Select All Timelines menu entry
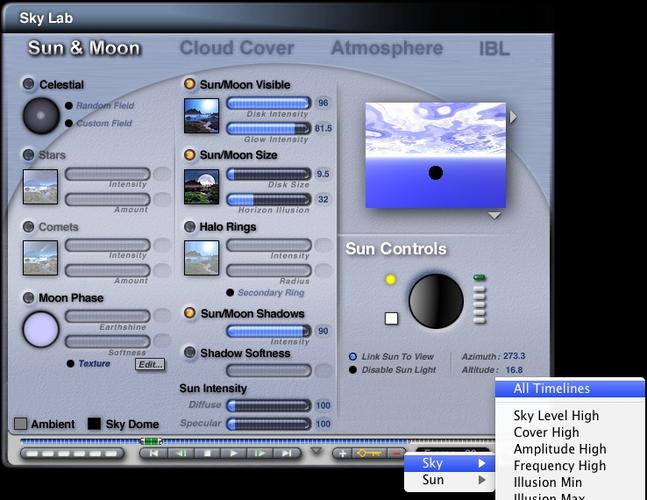The image size is (647, 500). [570, 388]
